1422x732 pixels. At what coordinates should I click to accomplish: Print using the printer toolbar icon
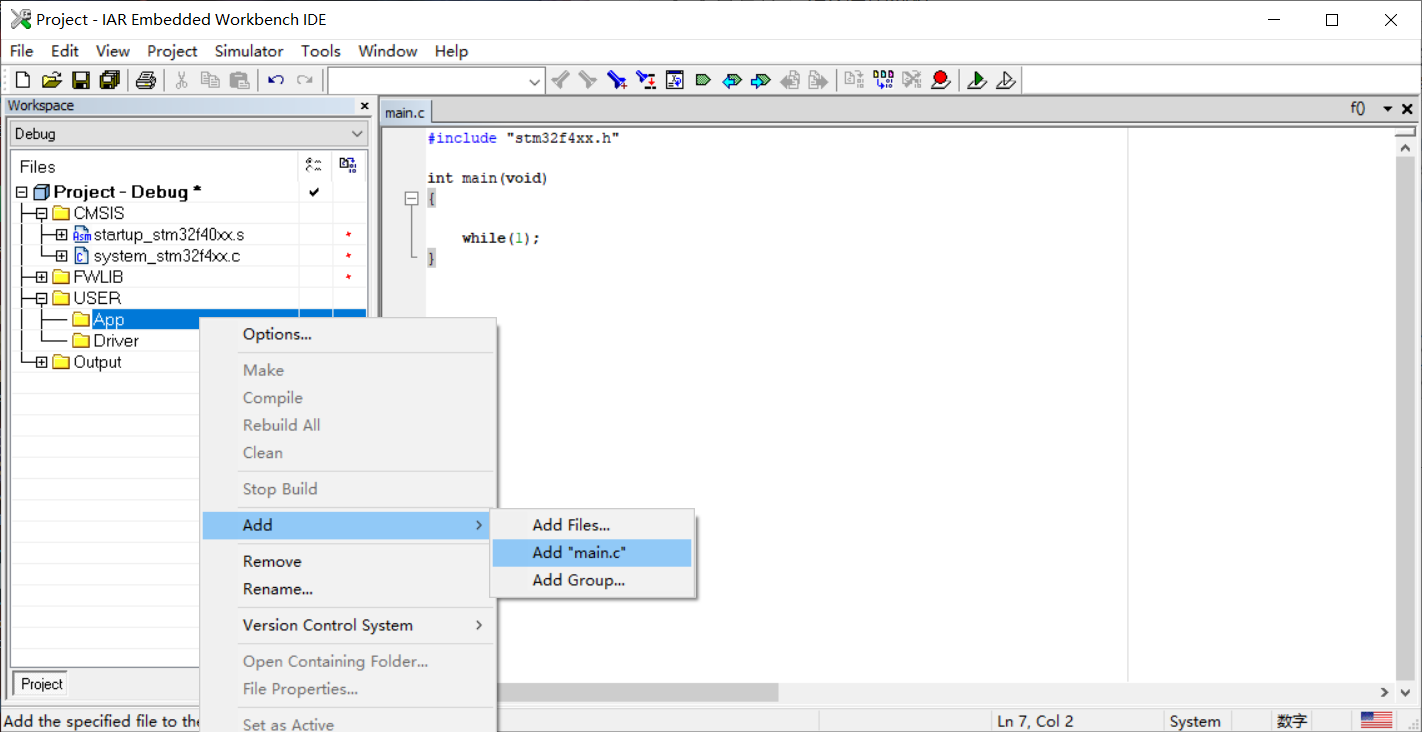[x=146, y=80]
